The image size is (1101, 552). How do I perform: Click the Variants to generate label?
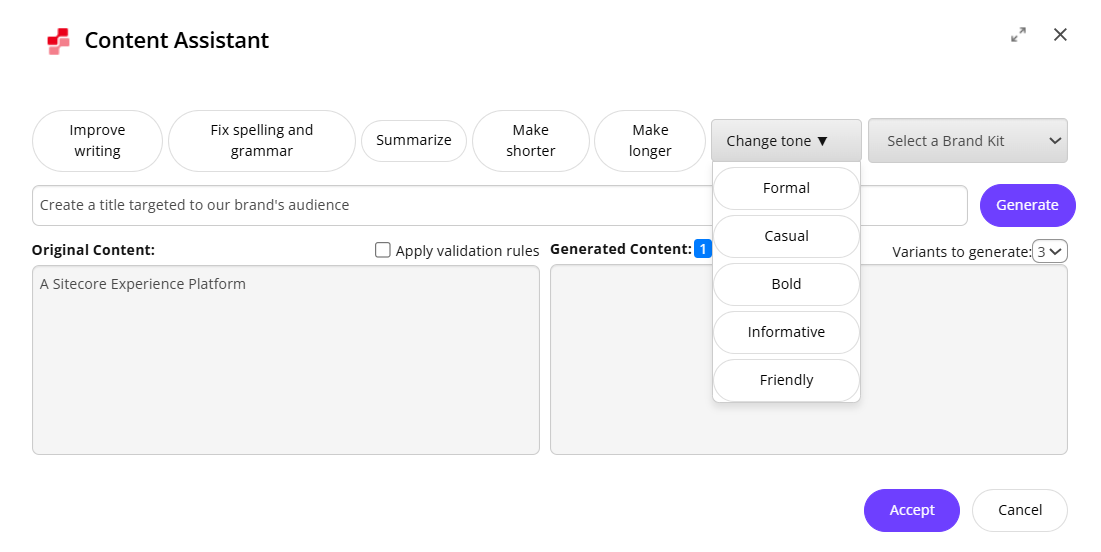point(961,252)
